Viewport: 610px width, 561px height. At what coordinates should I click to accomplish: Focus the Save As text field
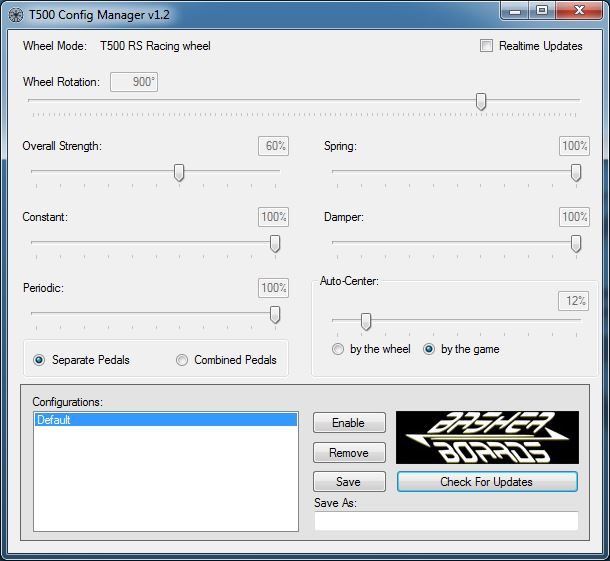click(446, 521)
